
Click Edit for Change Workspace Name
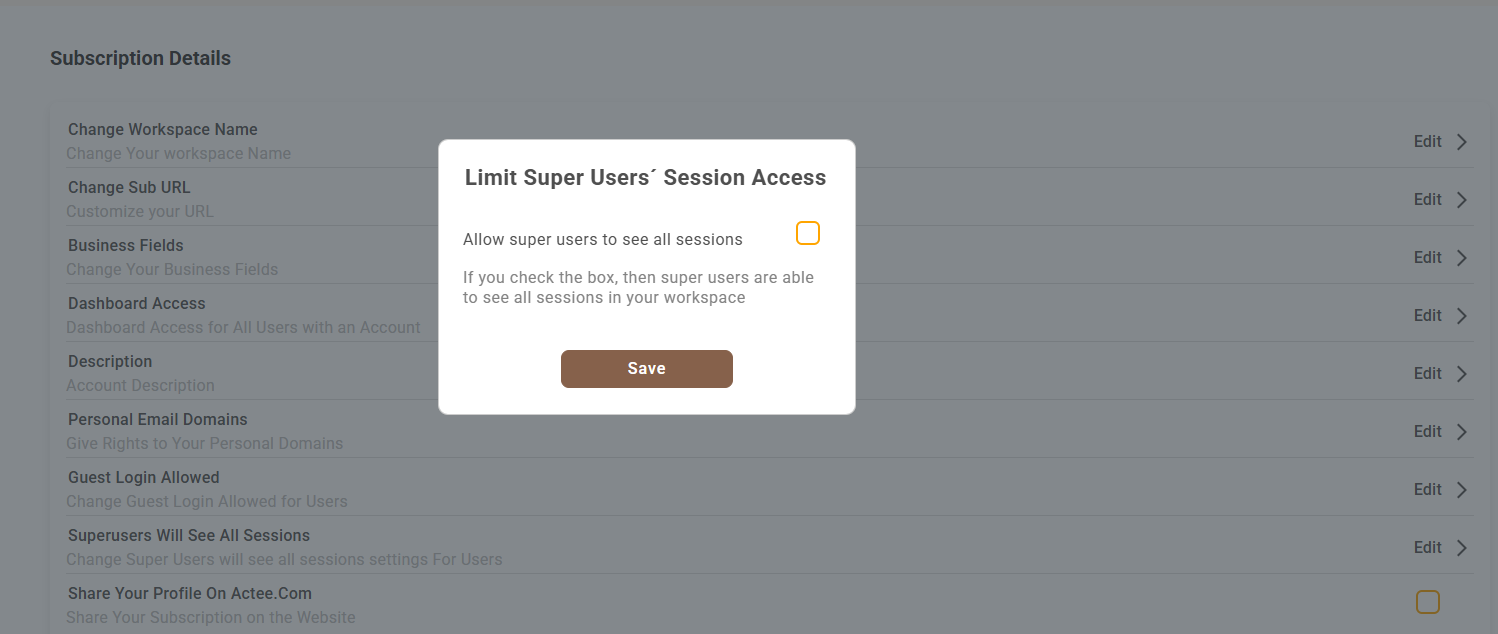[1427, 142]
